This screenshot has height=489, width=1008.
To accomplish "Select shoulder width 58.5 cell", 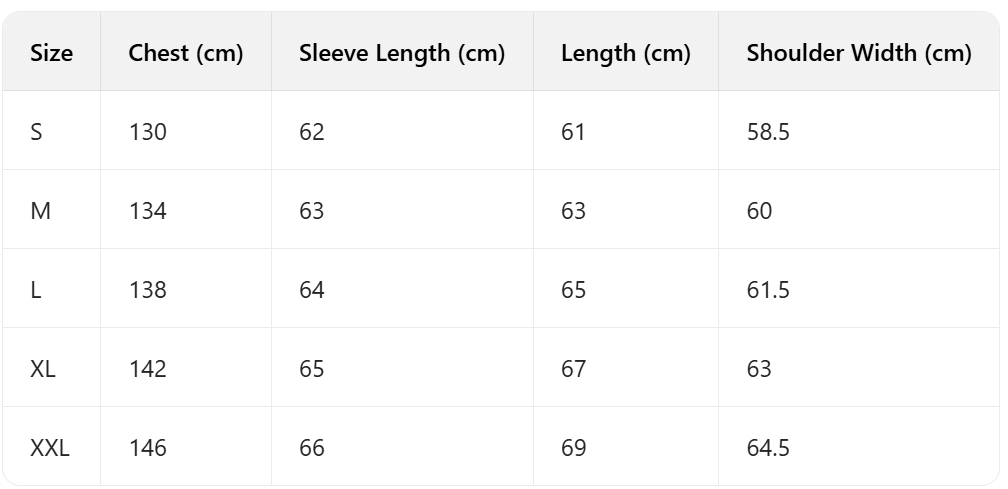I will coord(768,132).
